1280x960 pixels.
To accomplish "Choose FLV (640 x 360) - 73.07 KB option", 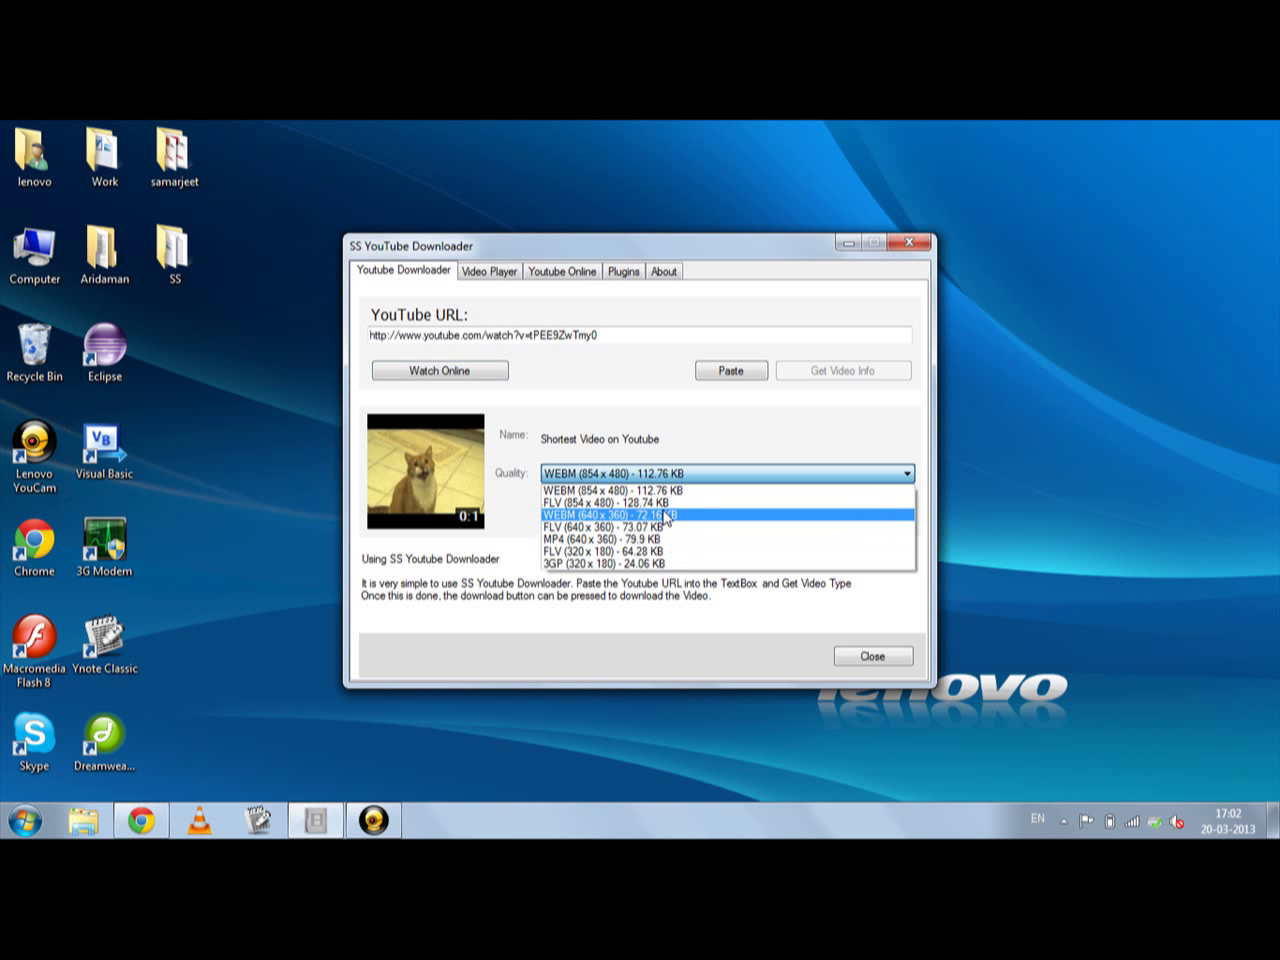I will pyautogui.click(x=728, y=527).
